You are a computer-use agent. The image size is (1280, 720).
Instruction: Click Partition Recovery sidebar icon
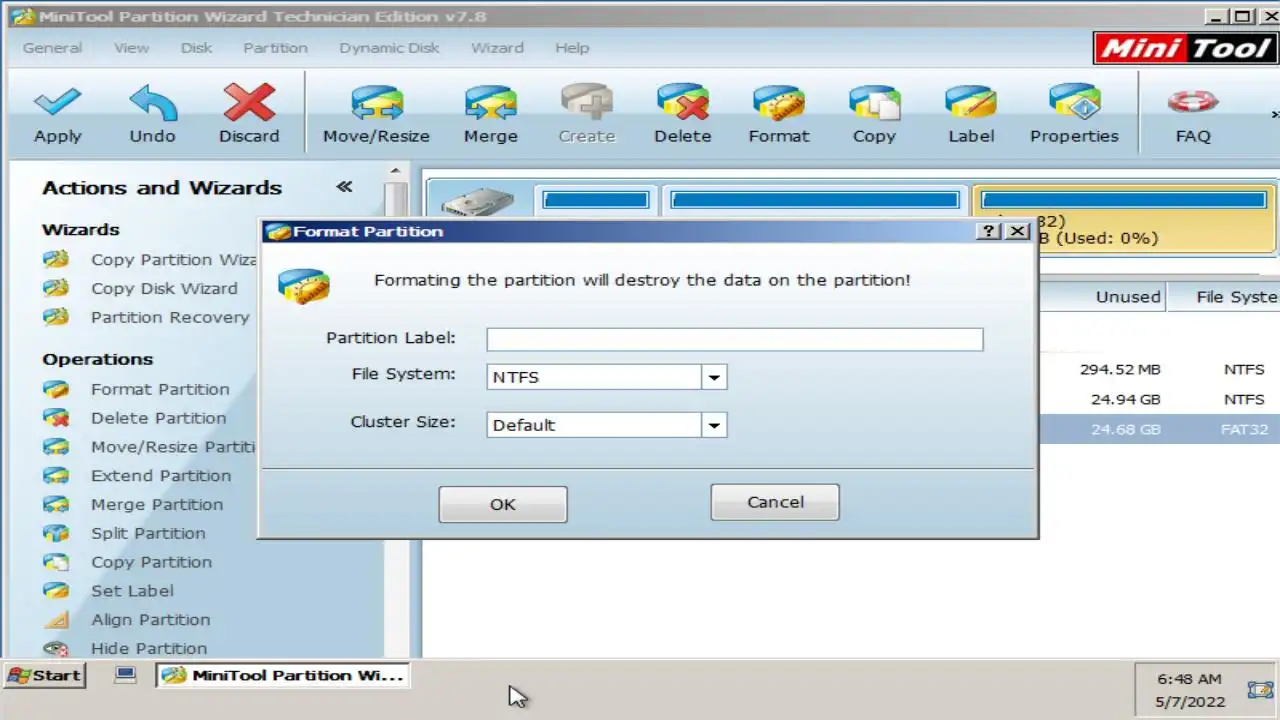click(x=56, y=317)
